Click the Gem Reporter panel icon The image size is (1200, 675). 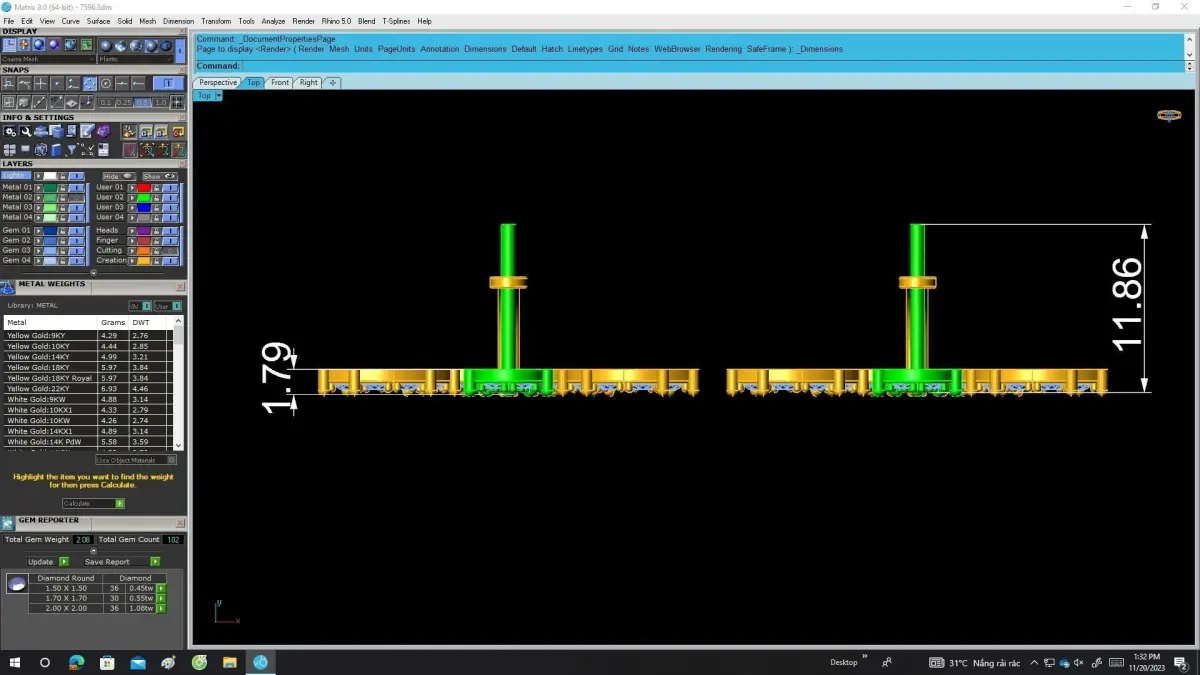tap(8, 523)
